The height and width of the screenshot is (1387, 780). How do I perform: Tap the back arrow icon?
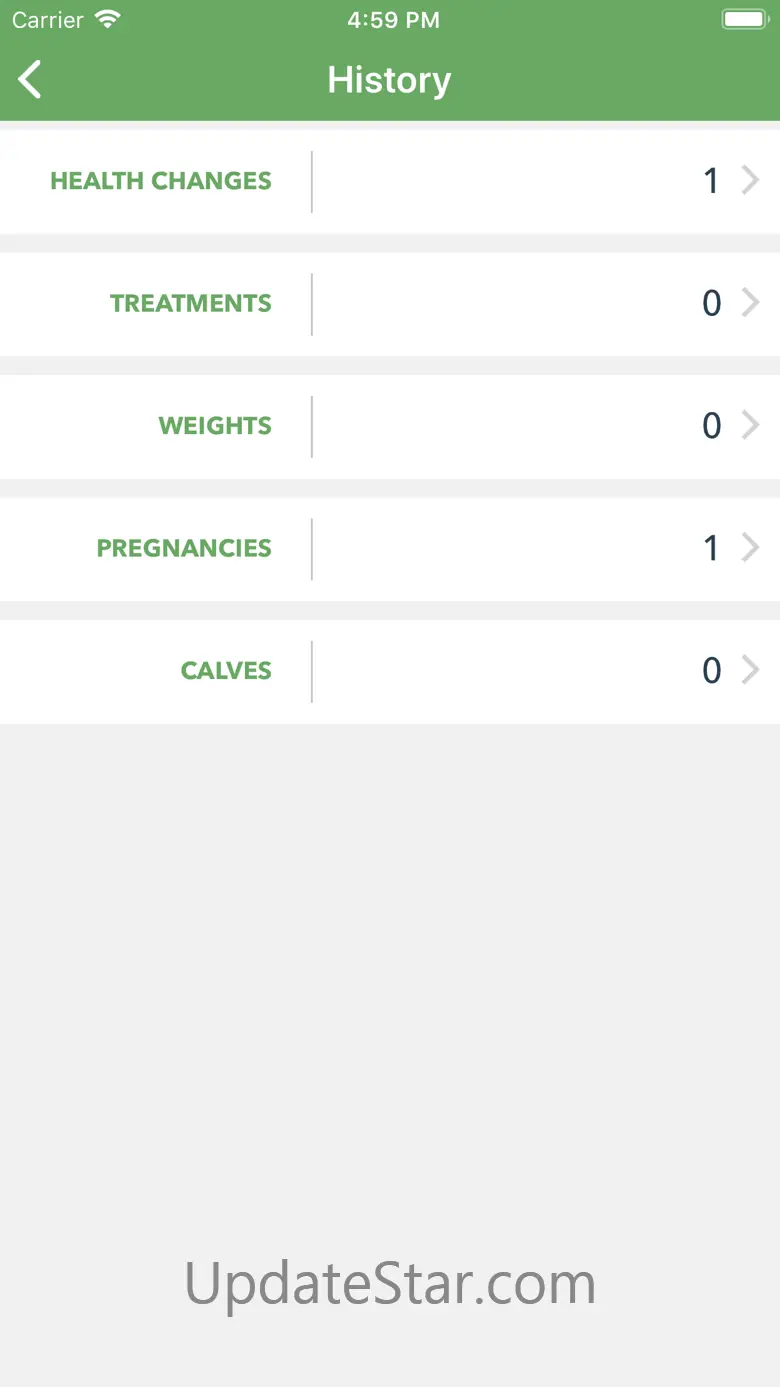[31, 80]
